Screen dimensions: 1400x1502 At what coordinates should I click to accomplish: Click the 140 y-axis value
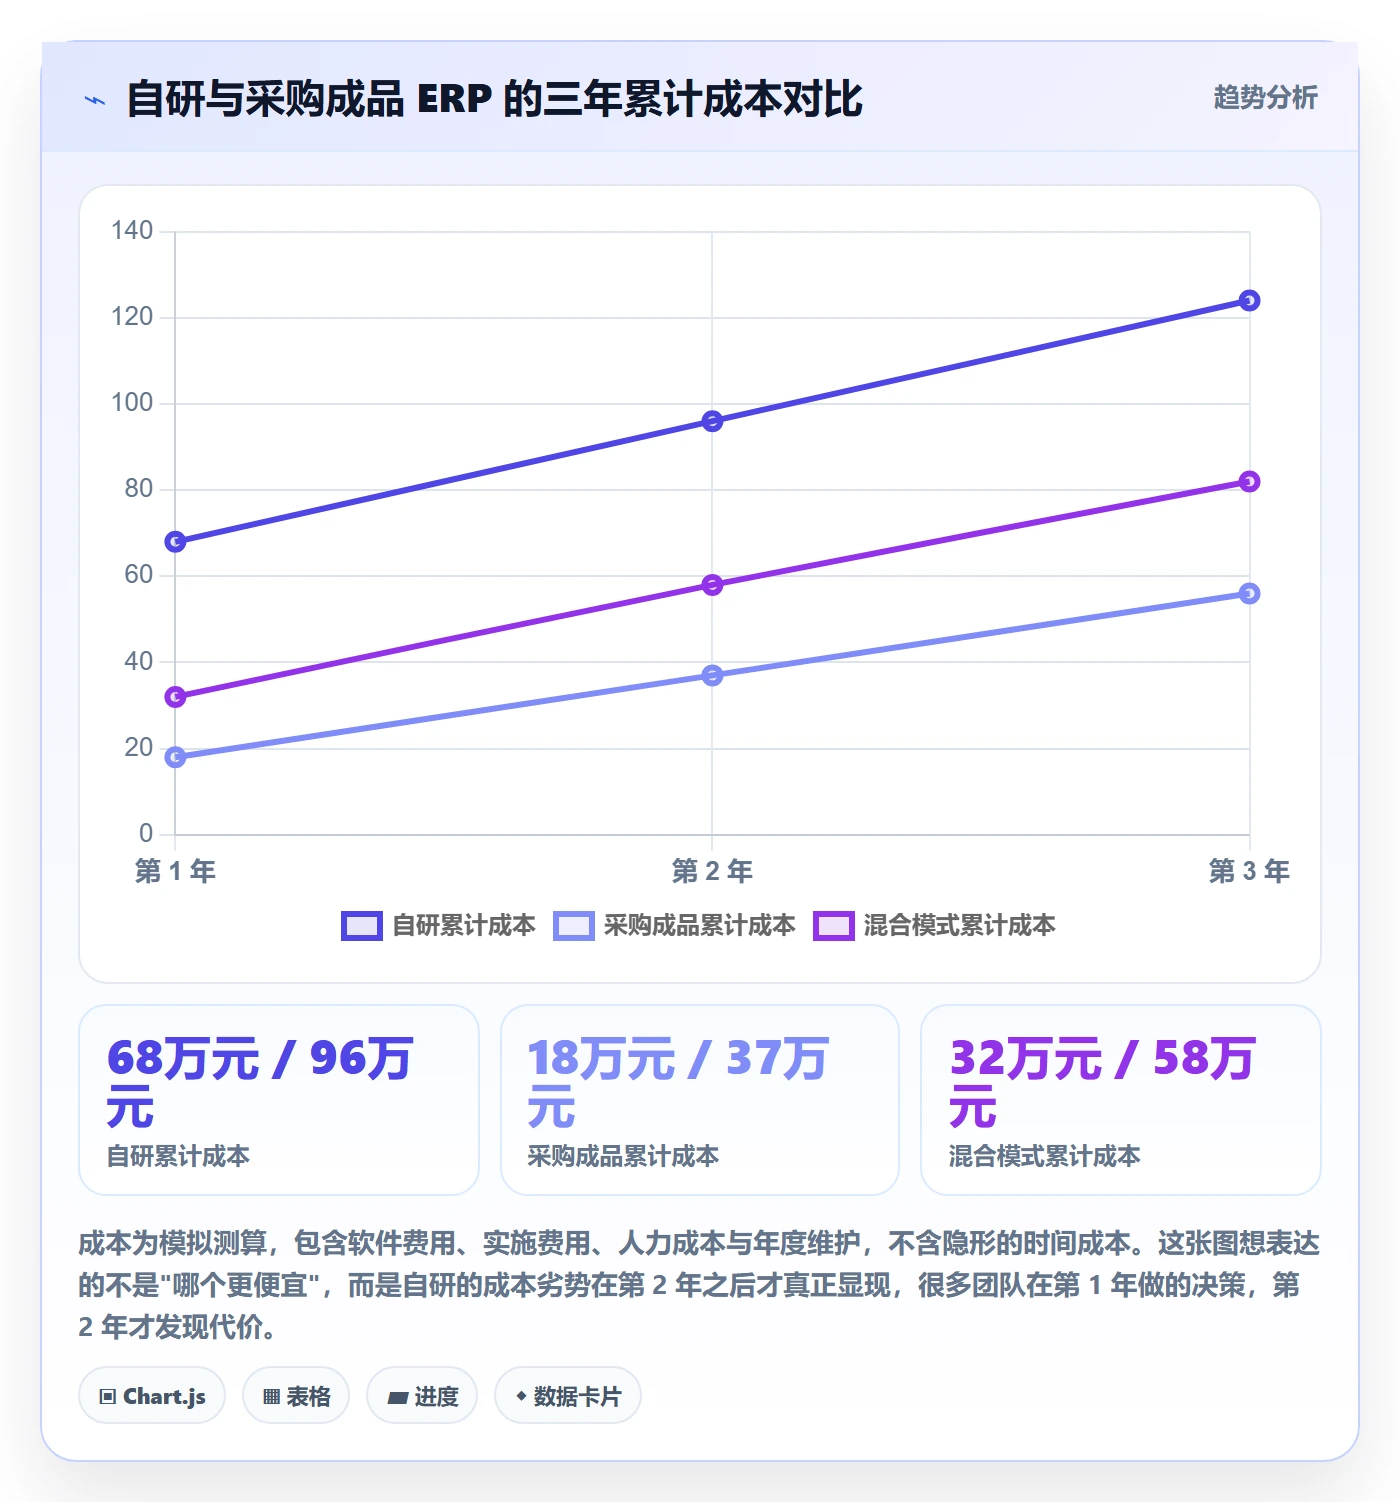(x=132, y=231)
